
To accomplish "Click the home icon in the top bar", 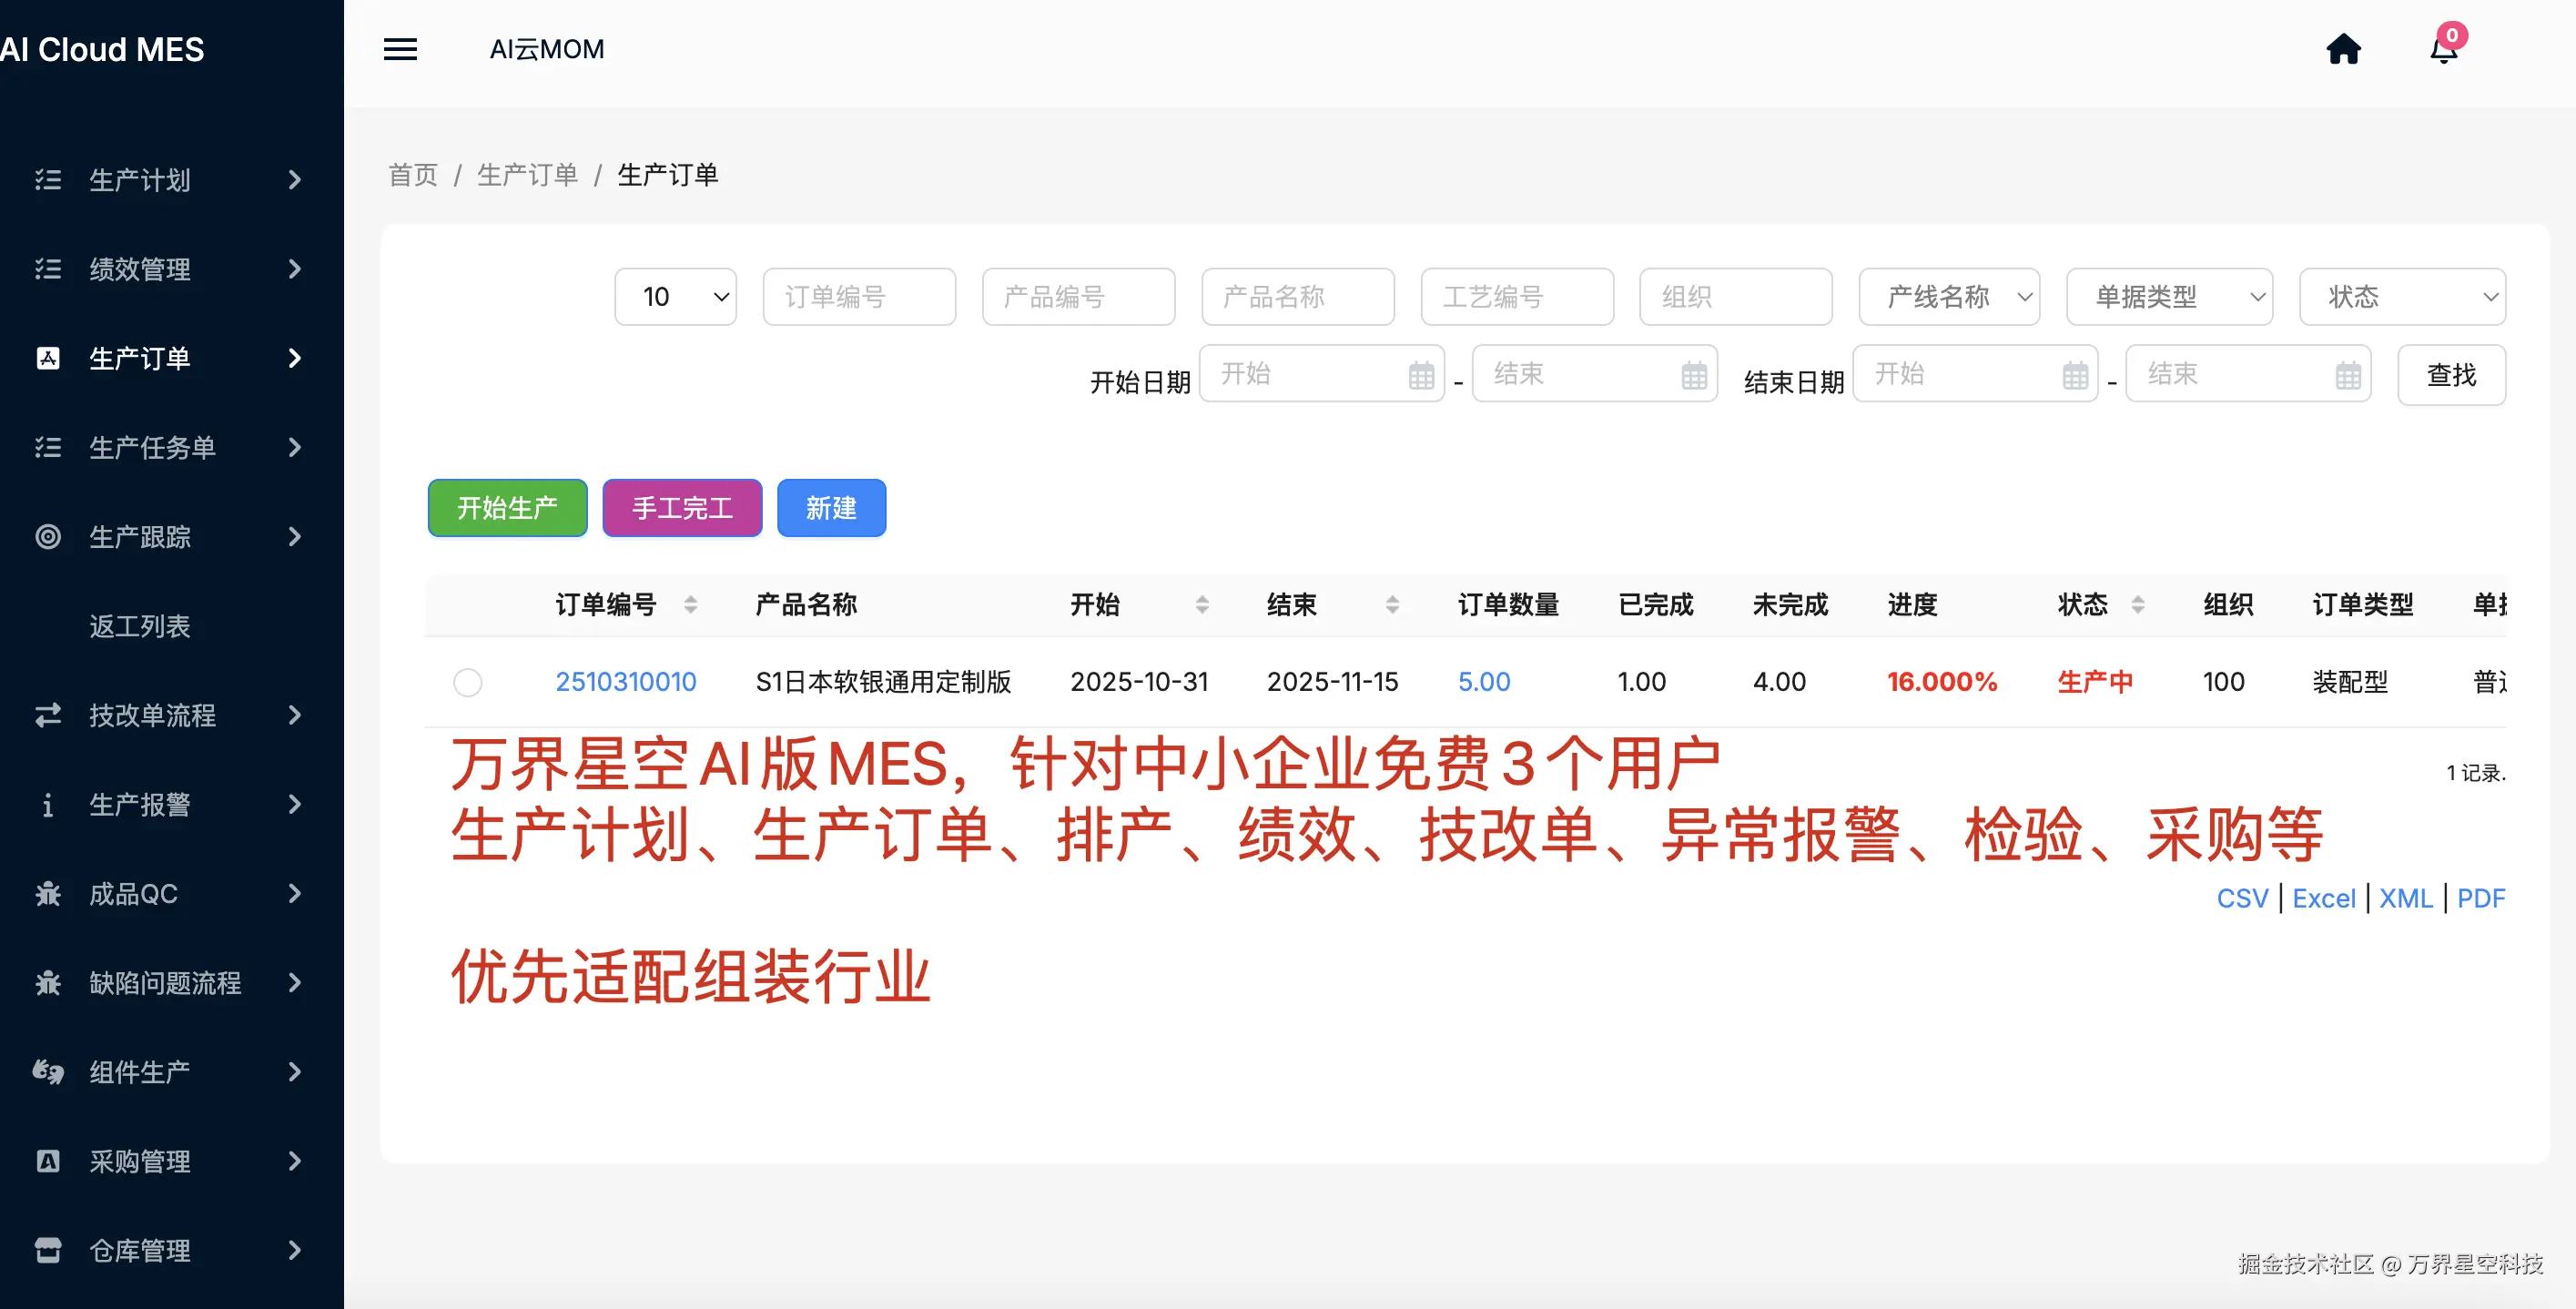I will point(2346,49).
